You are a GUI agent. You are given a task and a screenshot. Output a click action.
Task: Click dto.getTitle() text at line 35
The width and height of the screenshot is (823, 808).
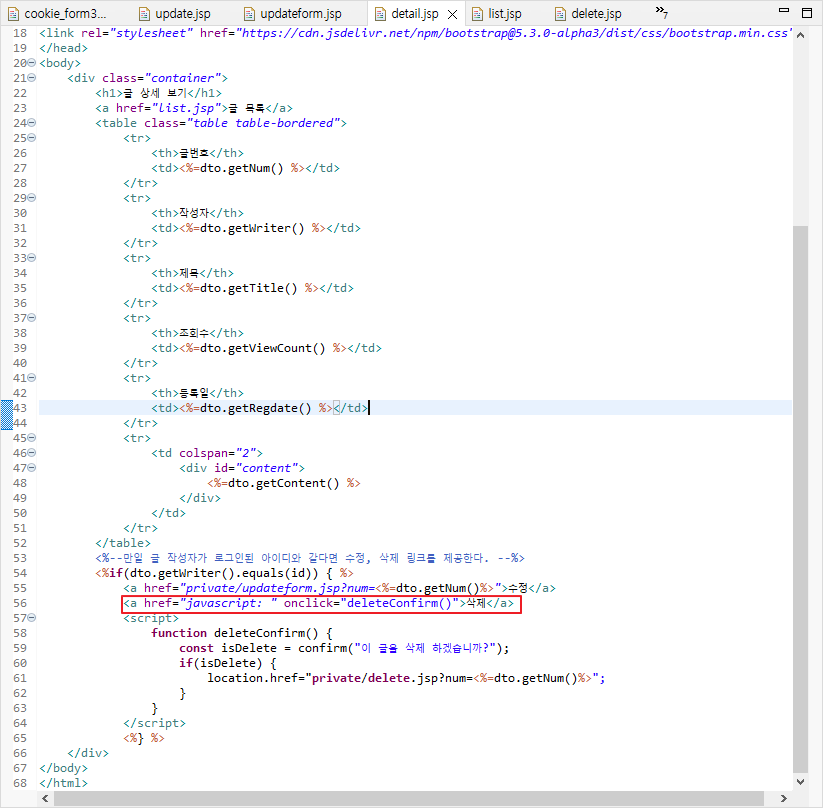pos(248,288)
